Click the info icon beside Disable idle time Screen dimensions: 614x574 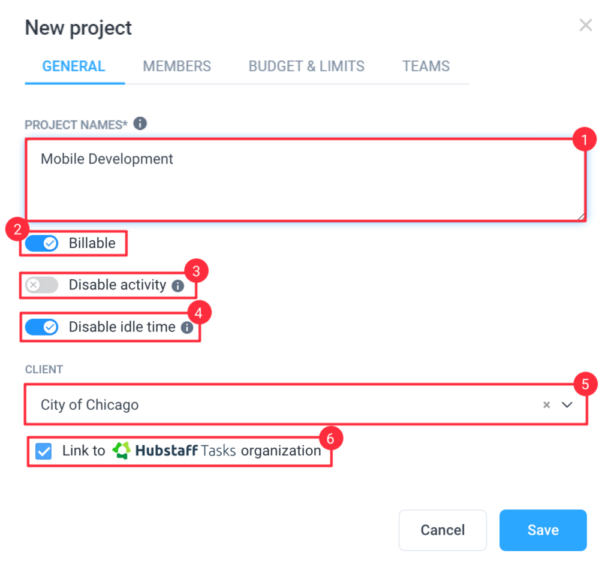pos(187,327)
